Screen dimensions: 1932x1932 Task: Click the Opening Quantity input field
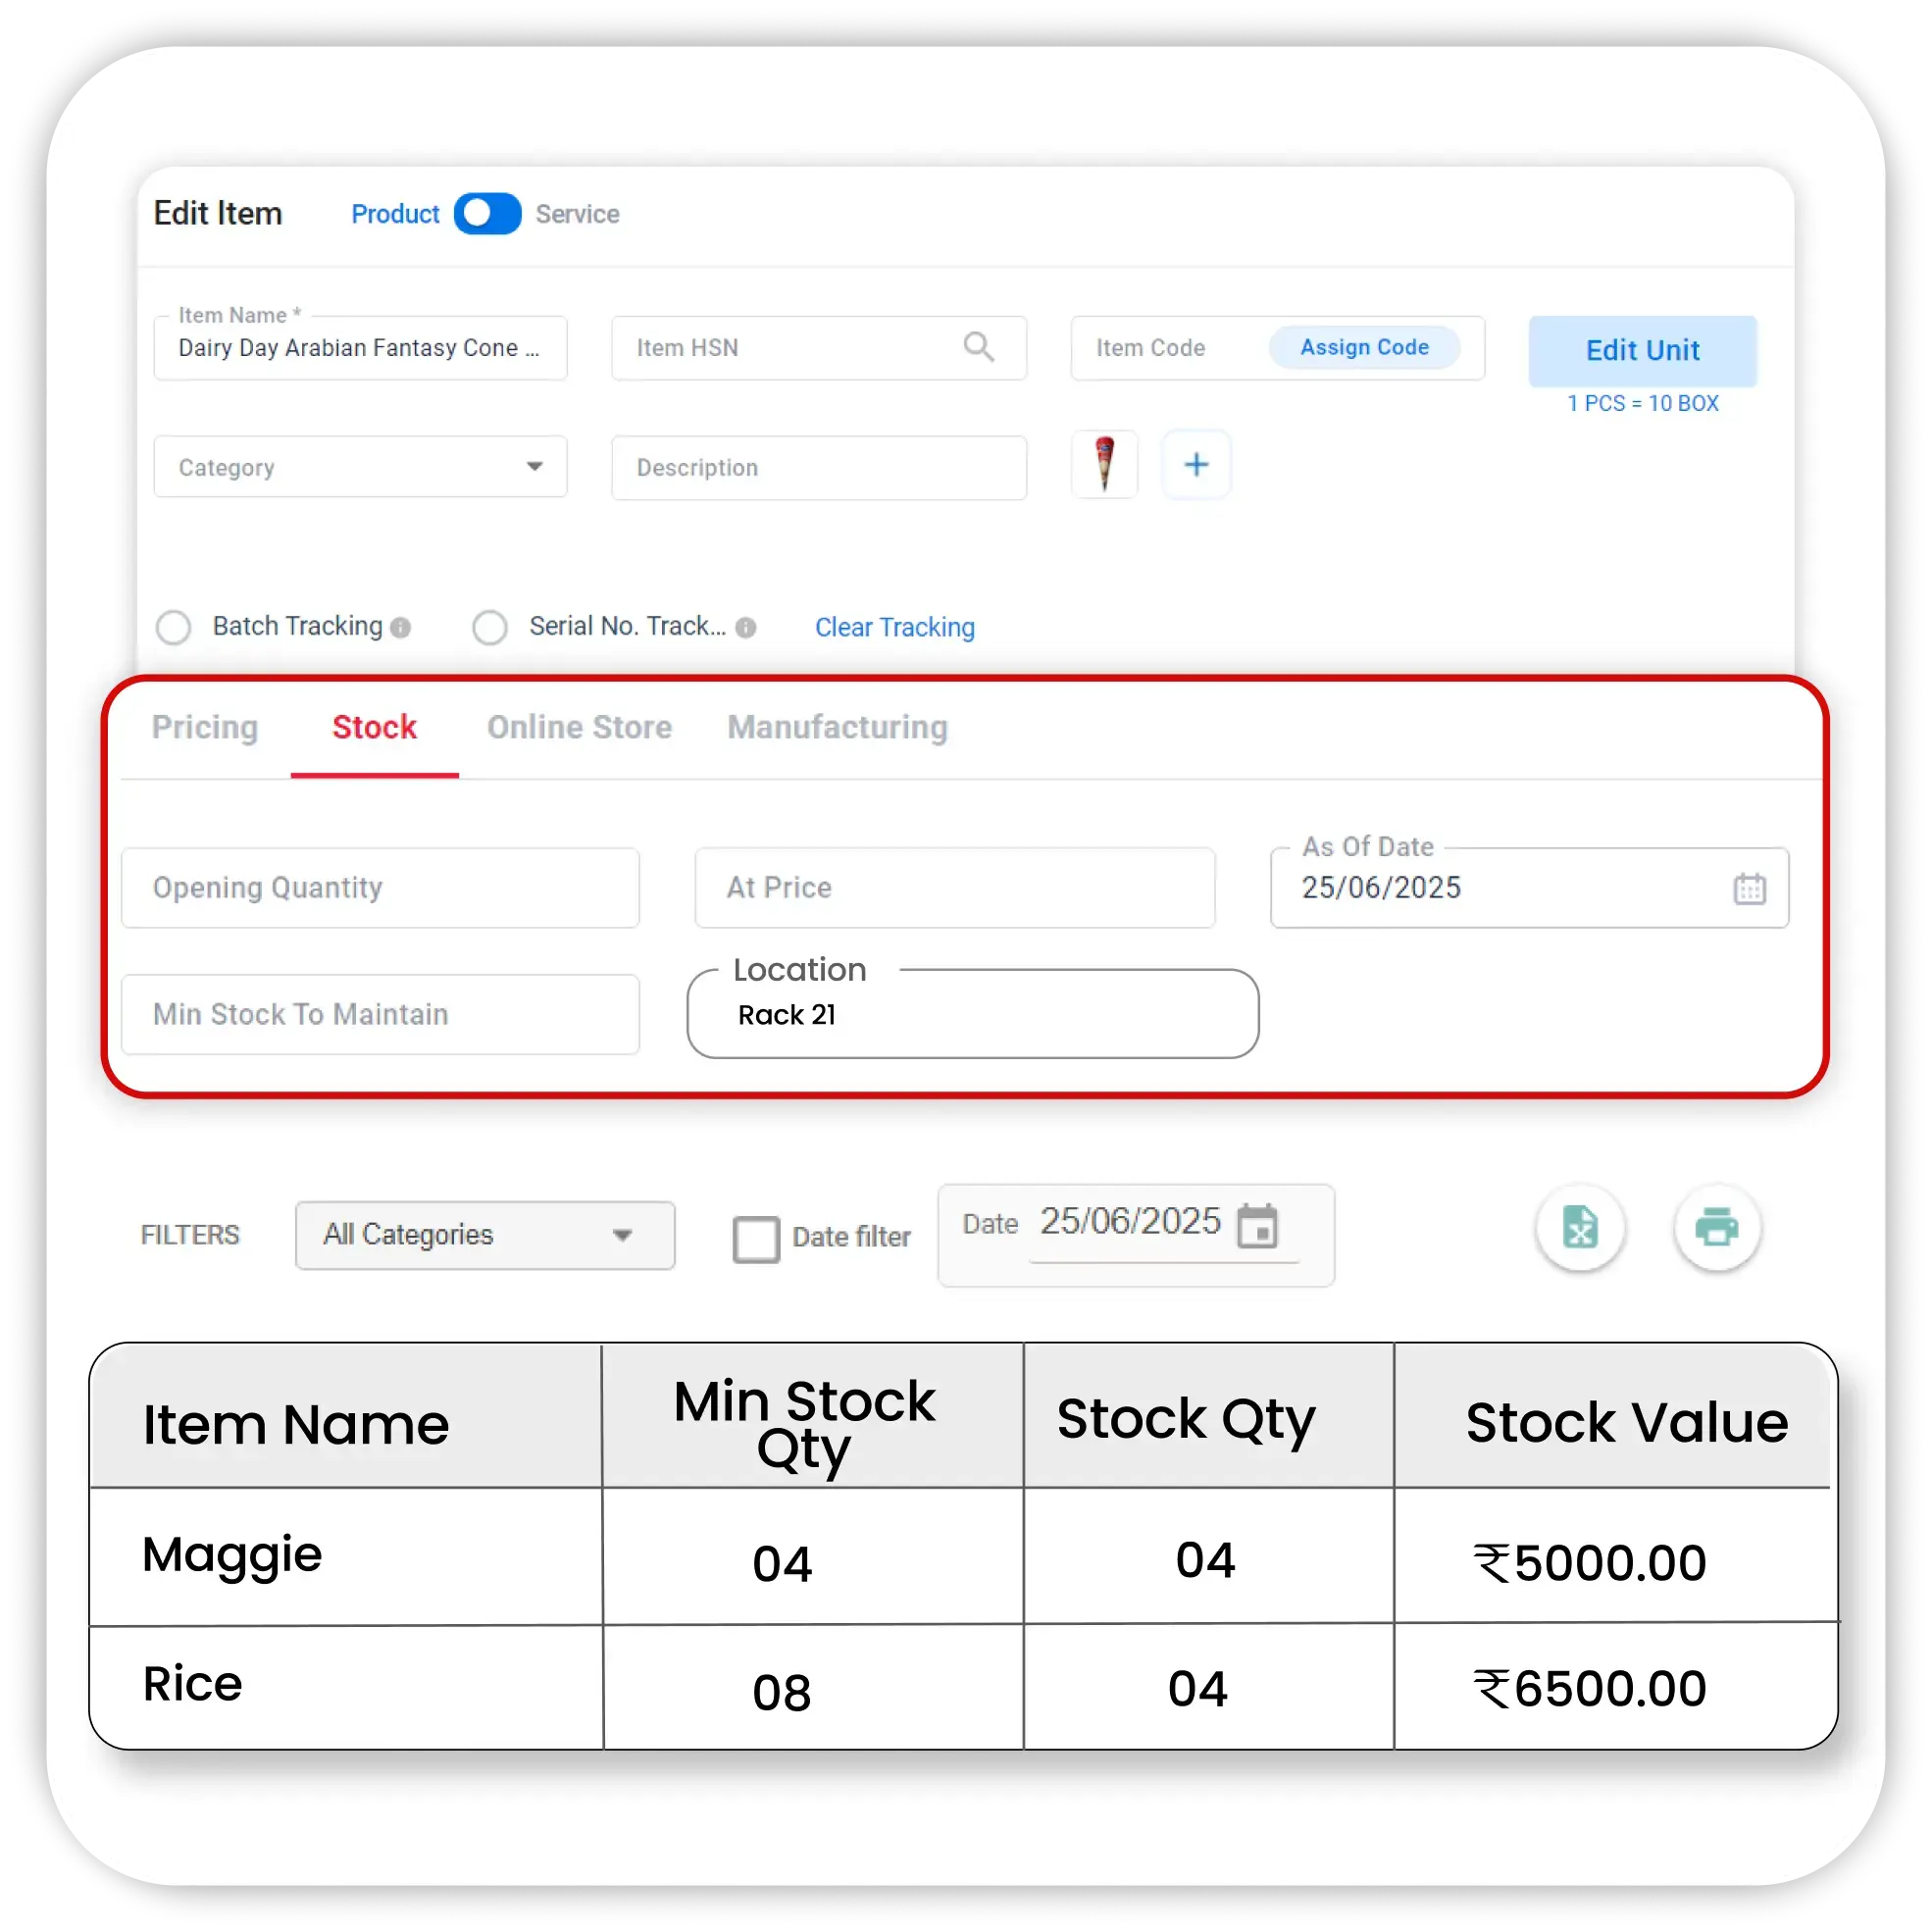coord(380,887)
